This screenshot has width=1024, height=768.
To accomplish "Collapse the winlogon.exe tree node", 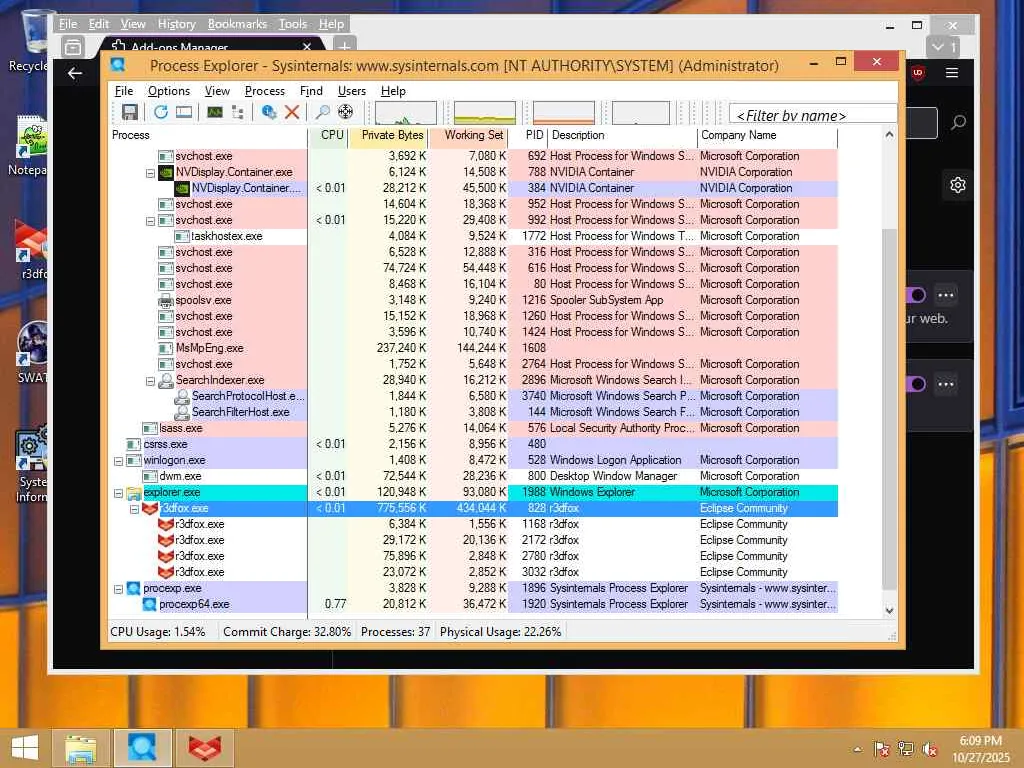I will coord(118,461).
